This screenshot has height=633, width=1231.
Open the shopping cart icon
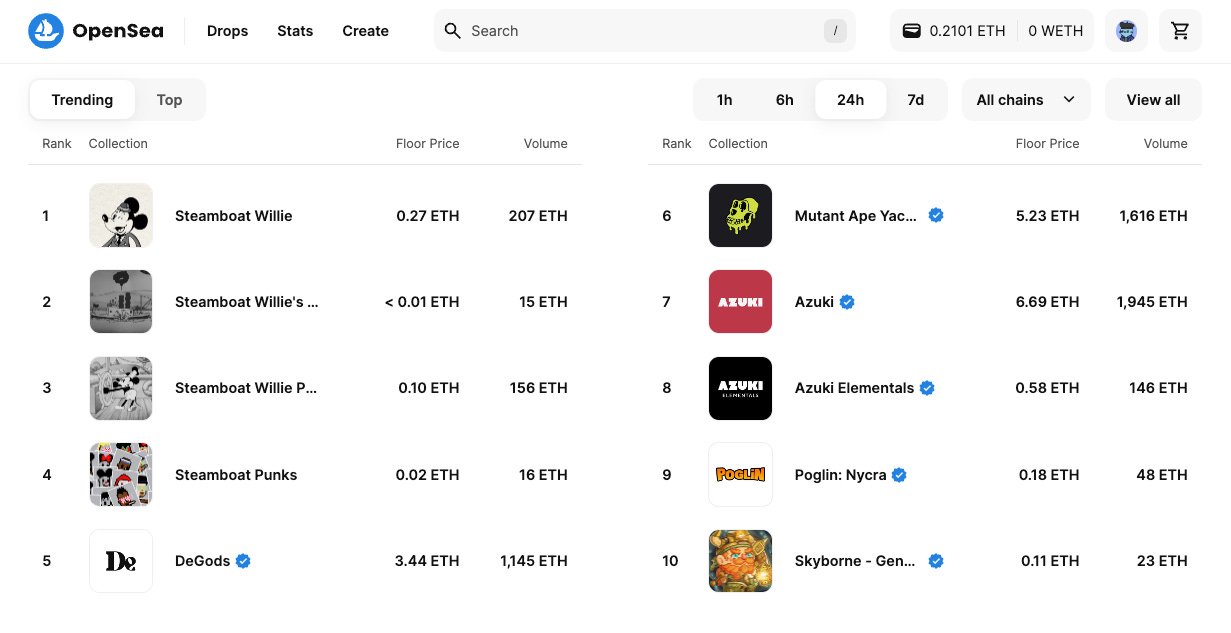coord(1180,31)
